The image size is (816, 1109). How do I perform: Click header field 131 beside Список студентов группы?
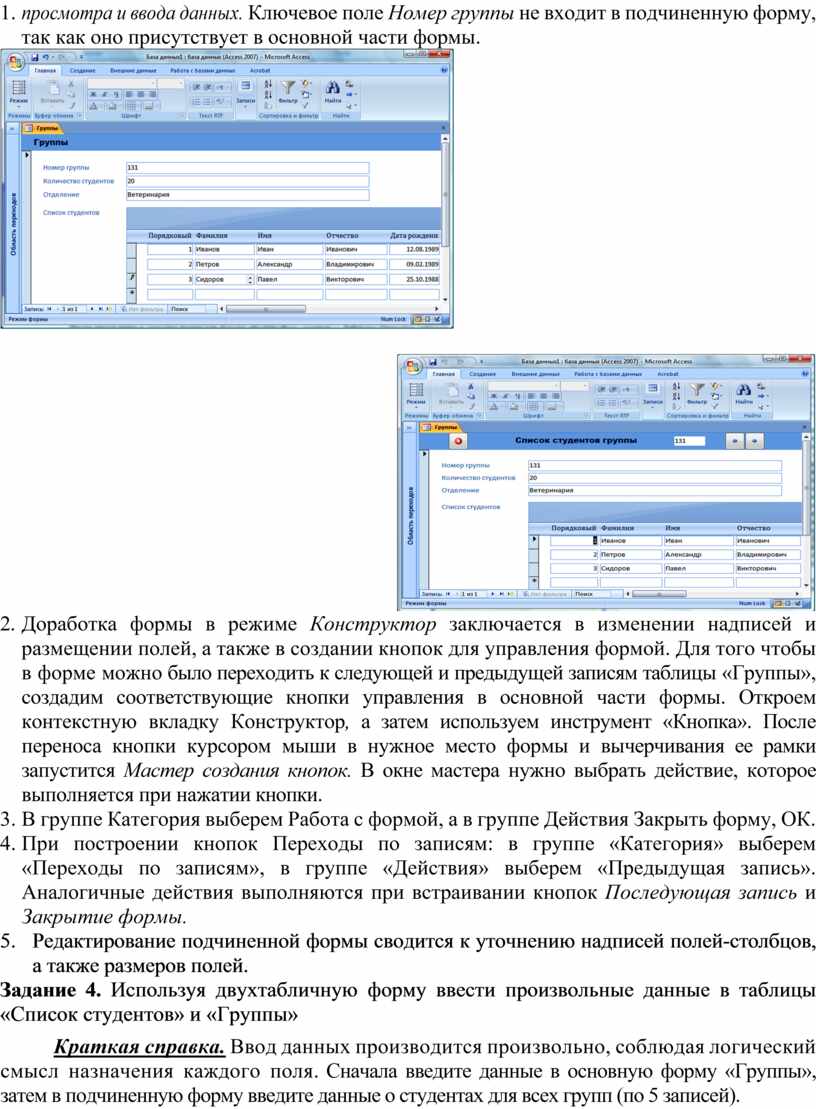pyautogui.click(x=689, y=441)
